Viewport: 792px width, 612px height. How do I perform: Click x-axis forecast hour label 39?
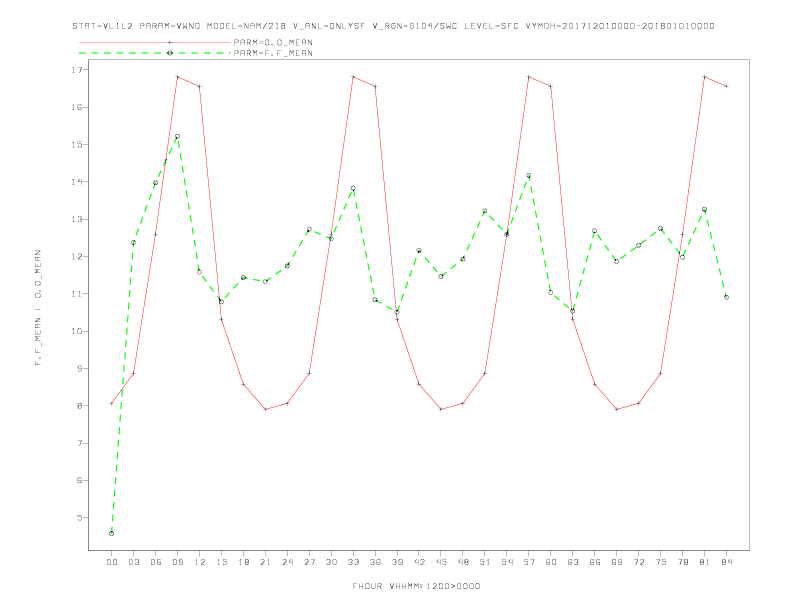point(397,562)
